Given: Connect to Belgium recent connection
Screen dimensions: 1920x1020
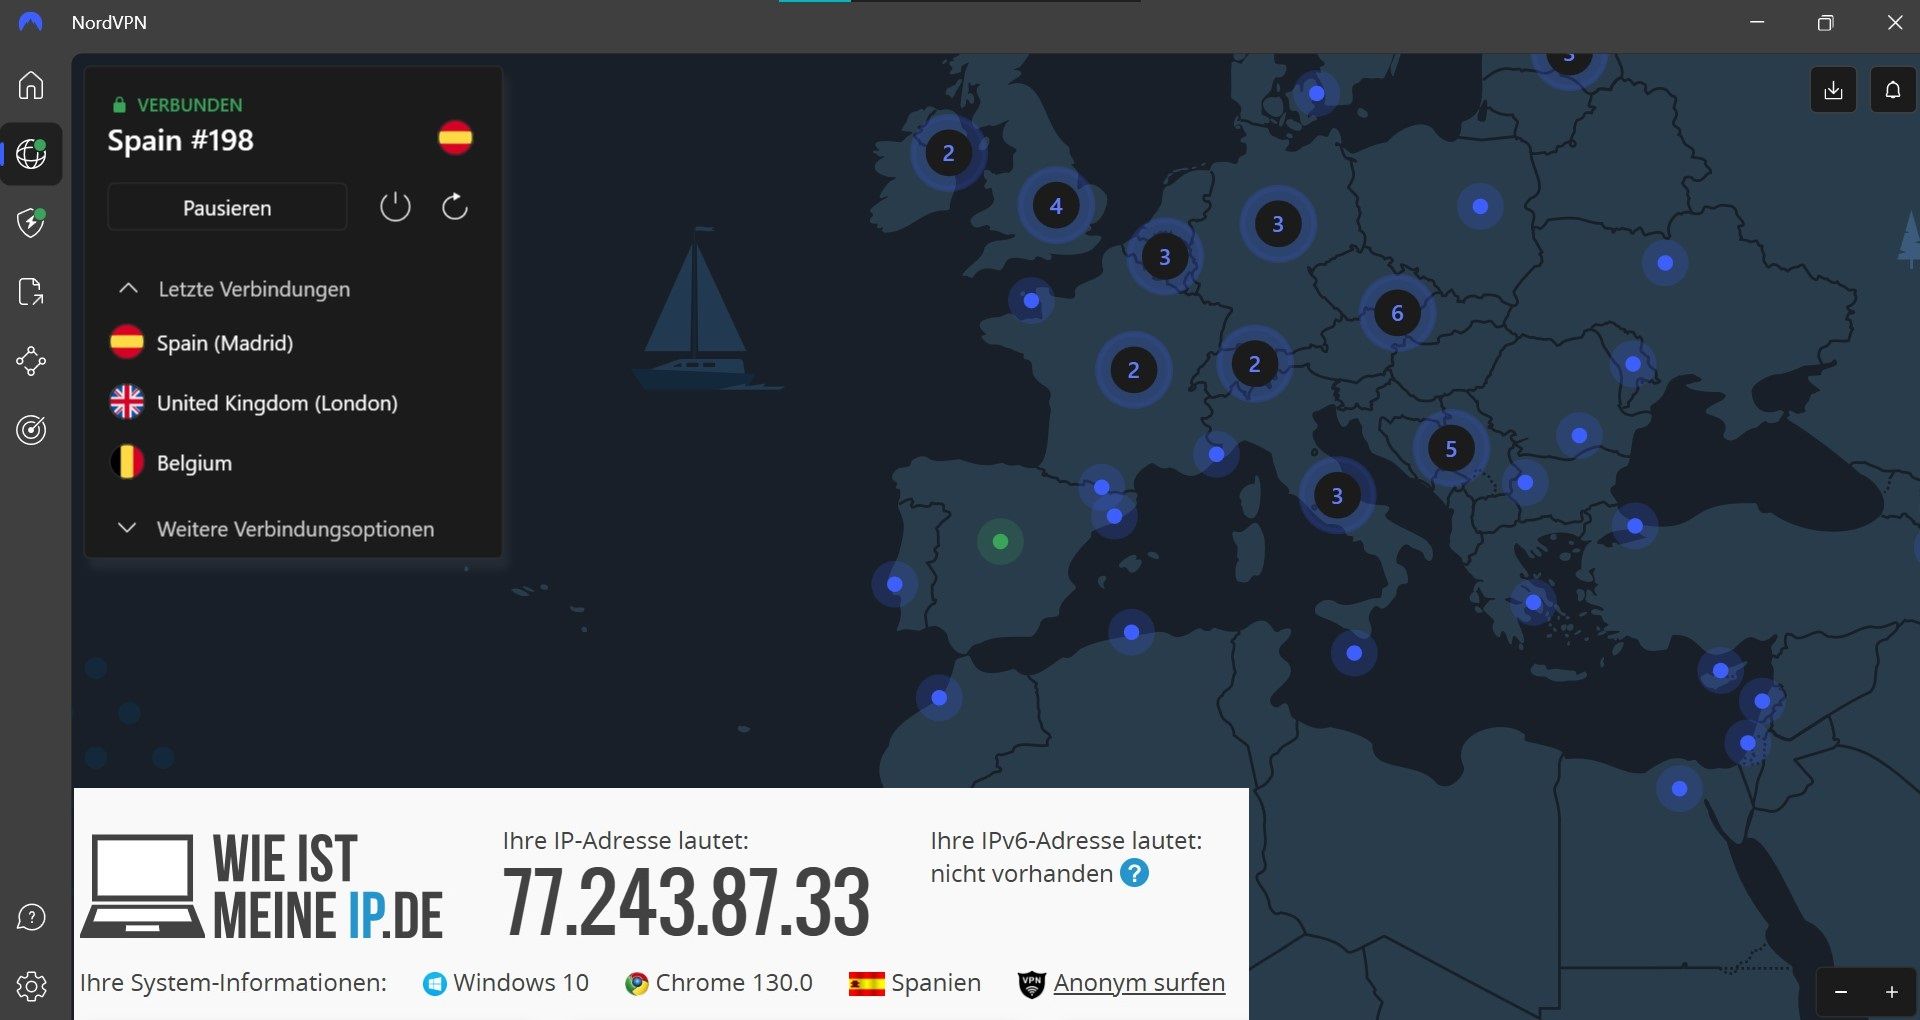Looking at the screenshot, I should pyautogui.click(x=171, y=463).
